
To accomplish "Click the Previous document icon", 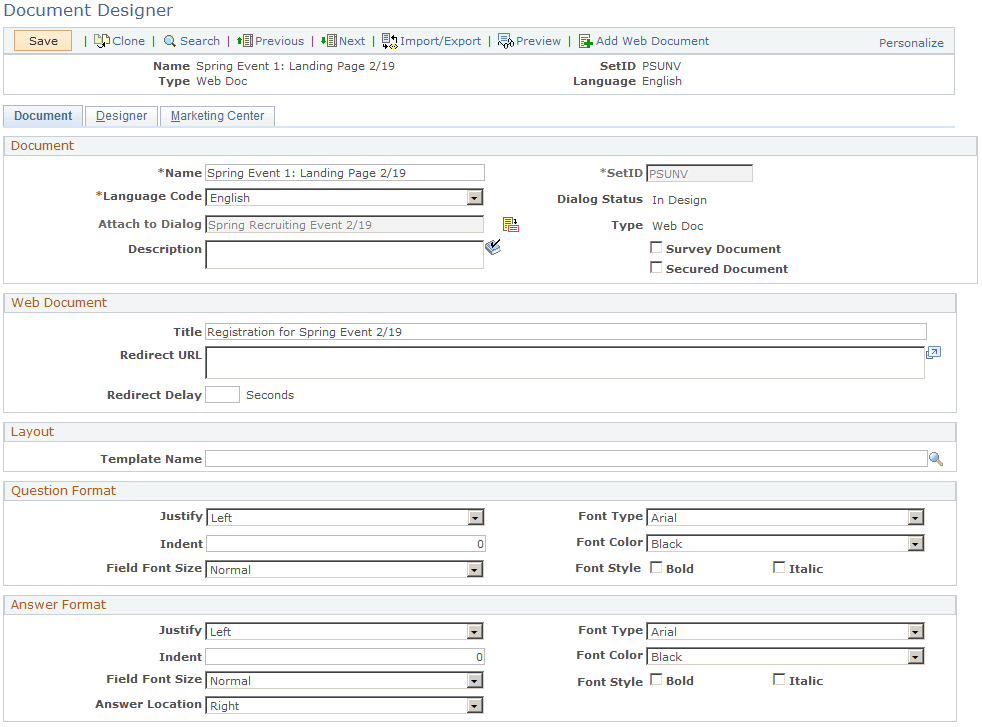I will (x=245, y=41).
